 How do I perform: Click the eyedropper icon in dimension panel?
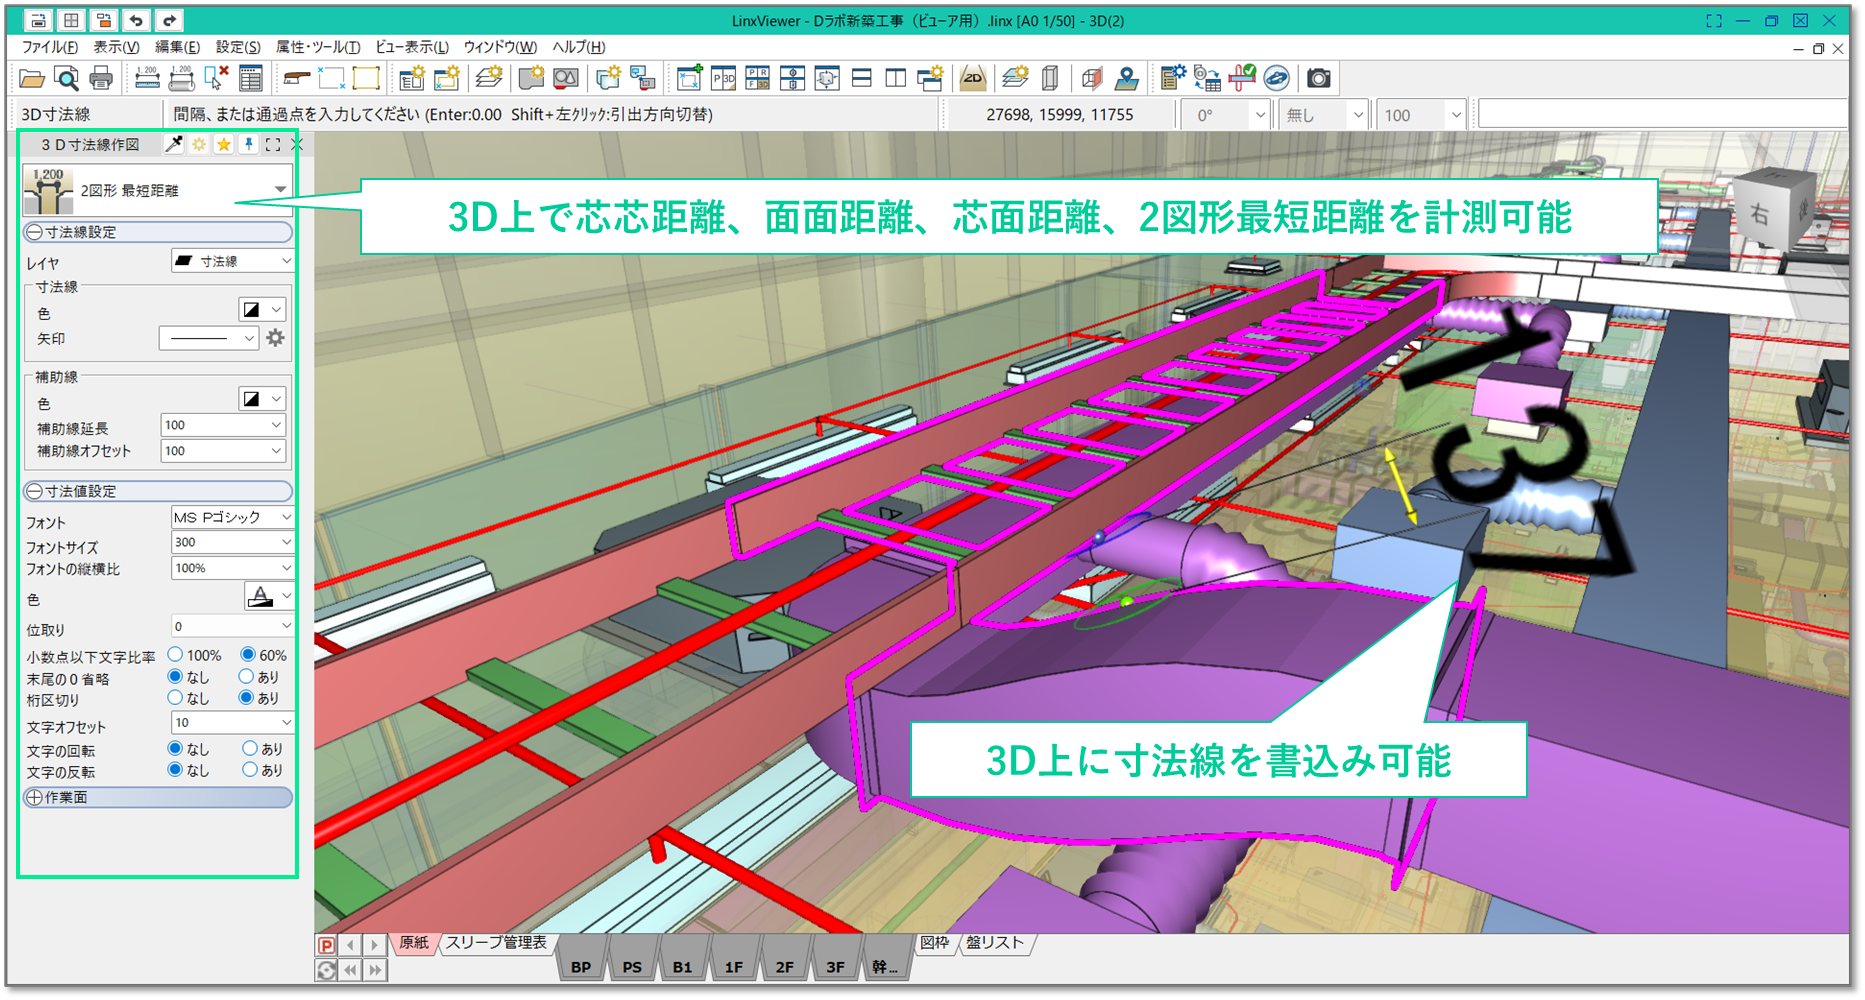pos(174,145)
